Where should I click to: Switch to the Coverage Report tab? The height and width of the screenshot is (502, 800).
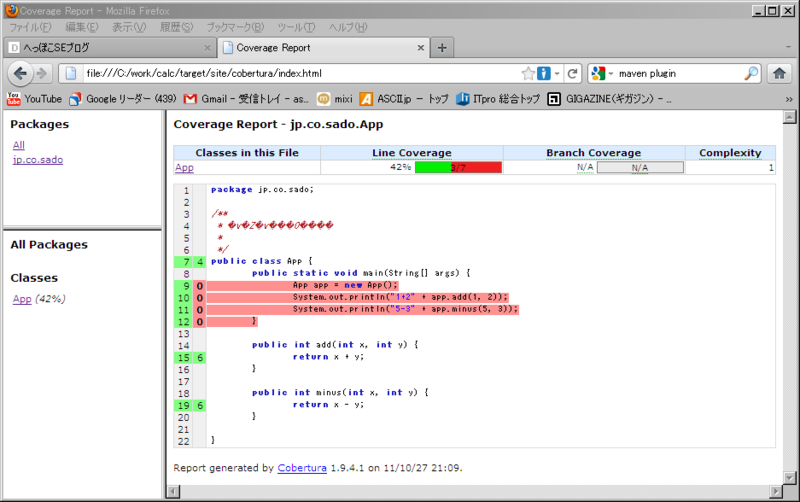[x=324, y=48]
